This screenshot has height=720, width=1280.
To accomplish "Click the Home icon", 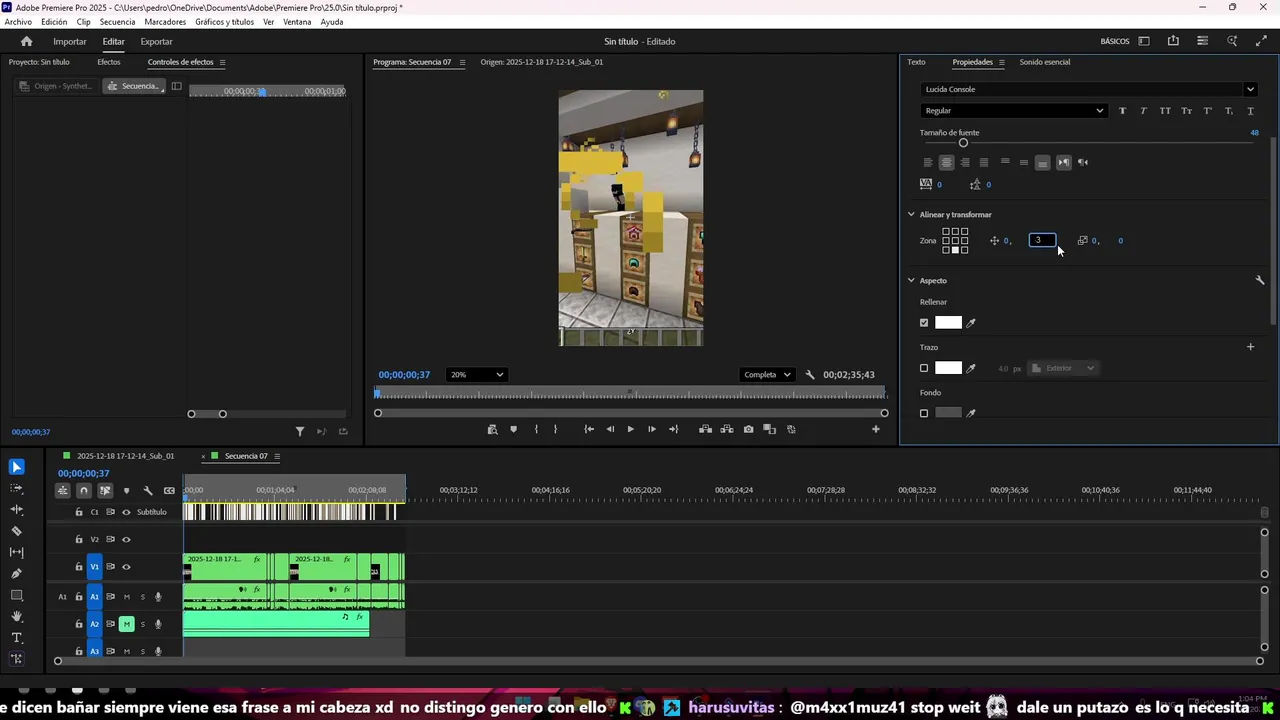I will [27, 41].
